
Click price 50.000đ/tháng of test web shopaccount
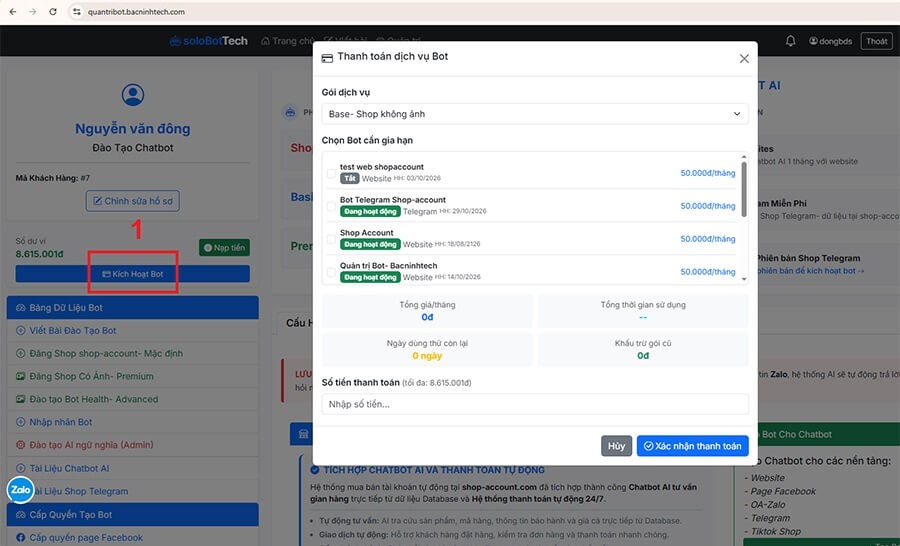point(708,173)
